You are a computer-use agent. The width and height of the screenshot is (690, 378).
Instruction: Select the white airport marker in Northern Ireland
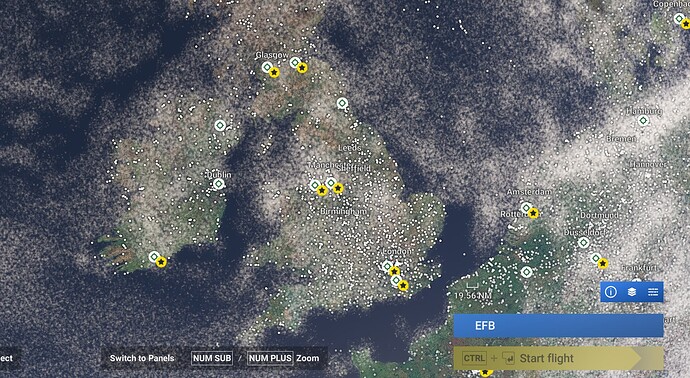(220, 125)
